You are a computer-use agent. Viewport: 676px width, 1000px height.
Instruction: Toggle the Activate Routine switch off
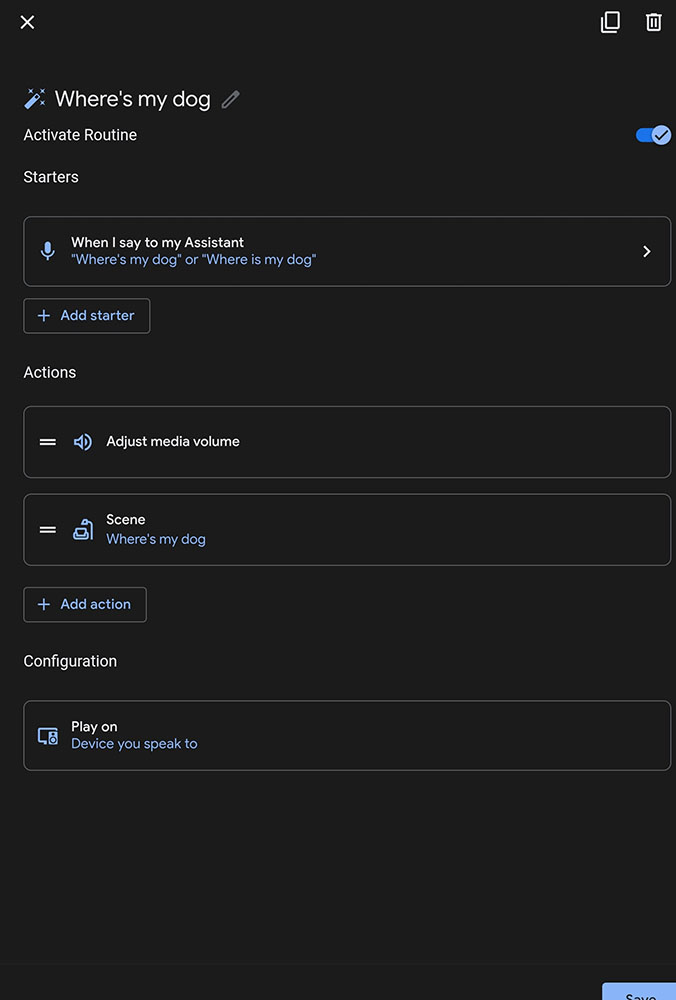653,135
